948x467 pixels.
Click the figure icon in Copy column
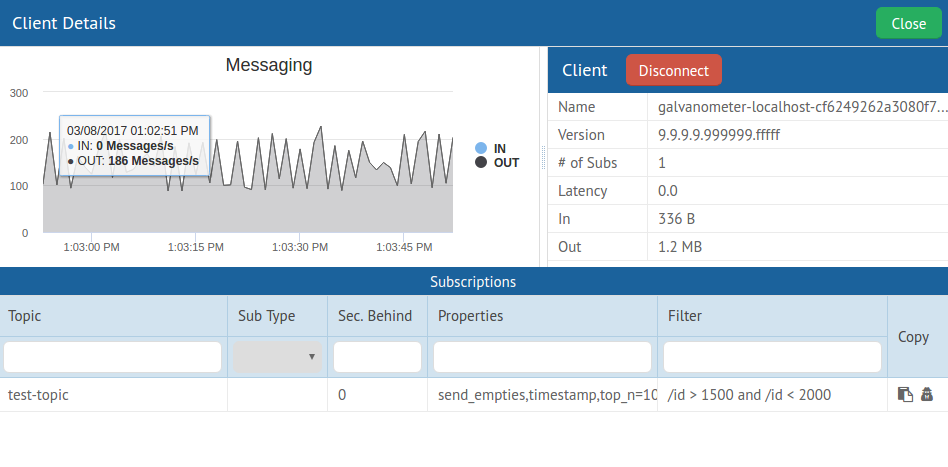(926, 395)
